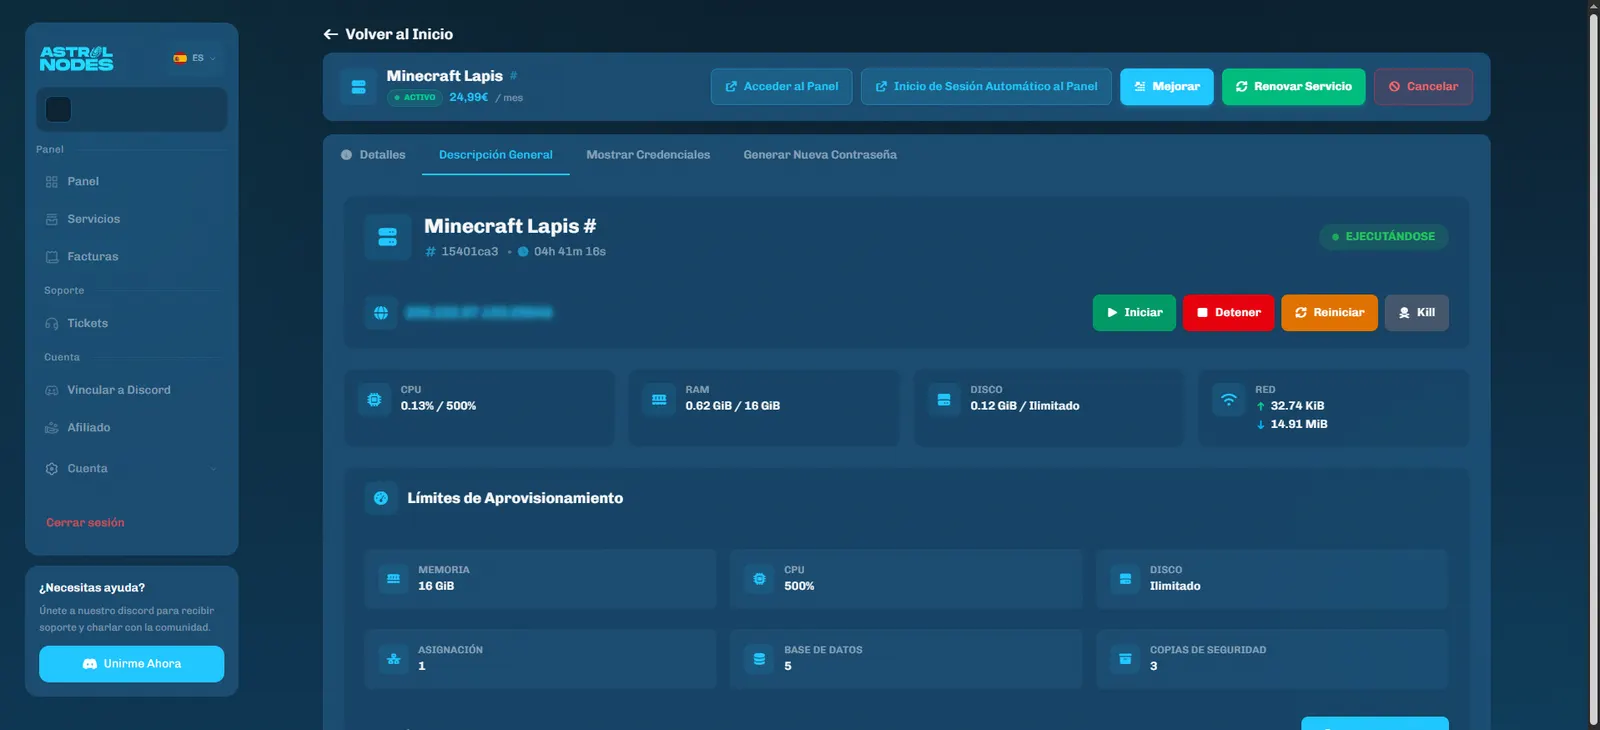
Task: Click the MEMORIA limit icon
Action: (x=394, y=579)
